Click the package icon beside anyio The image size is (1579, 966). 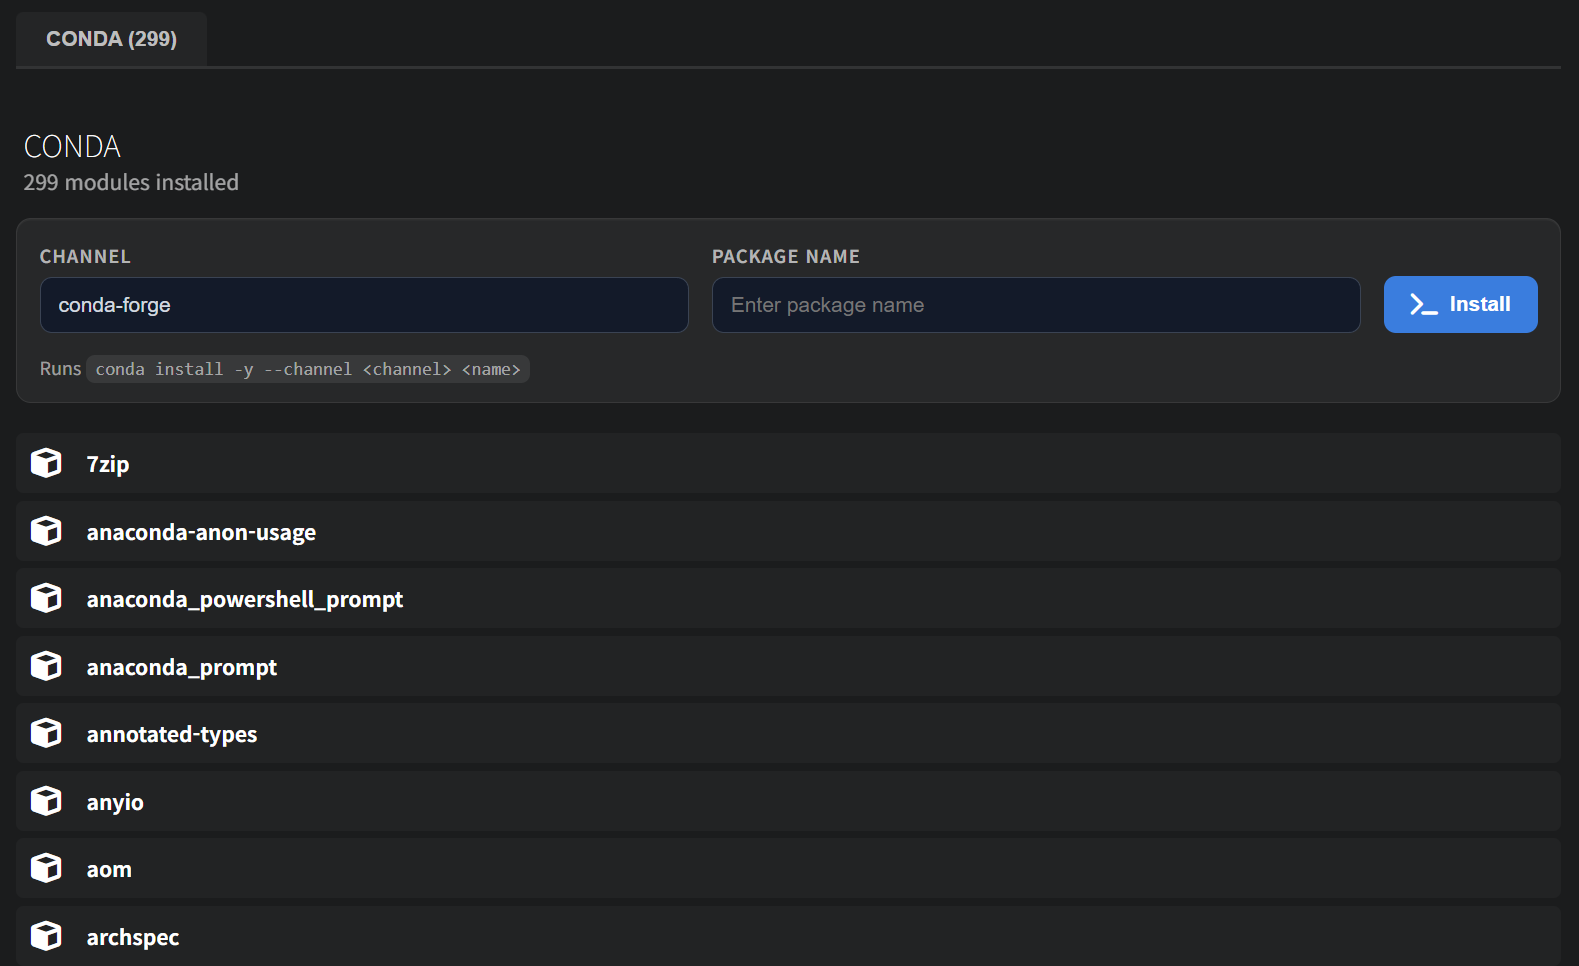[46, 801]
